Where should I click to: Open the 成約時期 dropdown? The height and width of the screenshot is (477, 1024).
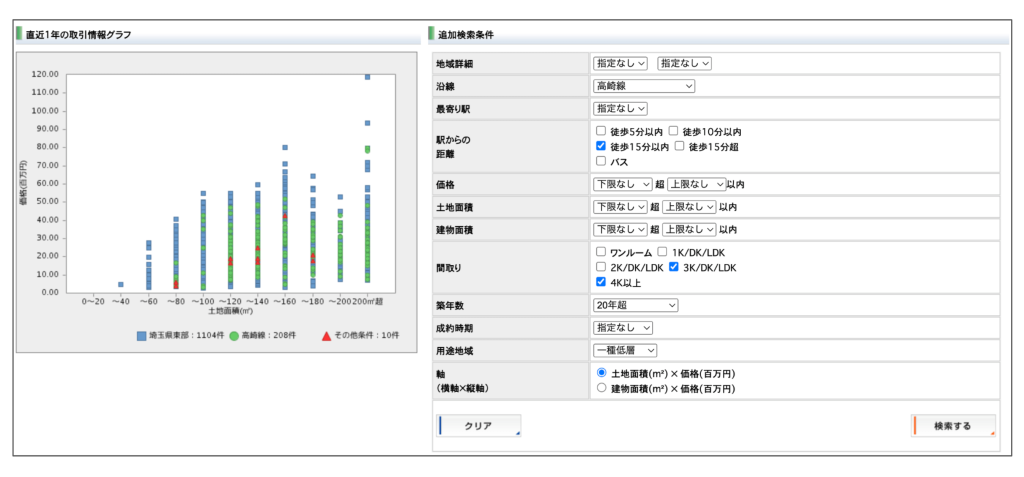coord(623,327)
